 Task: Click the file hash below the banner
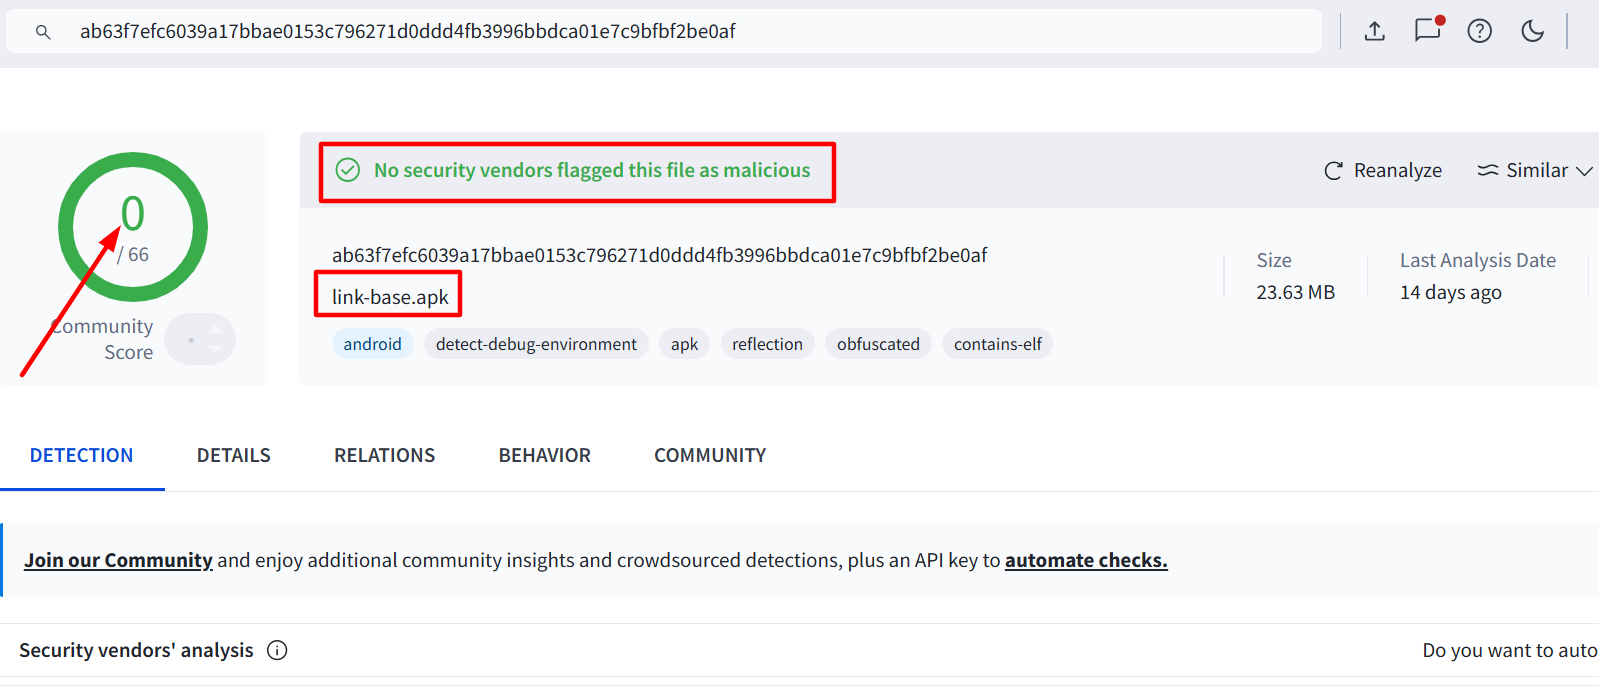tap(660, 255)
